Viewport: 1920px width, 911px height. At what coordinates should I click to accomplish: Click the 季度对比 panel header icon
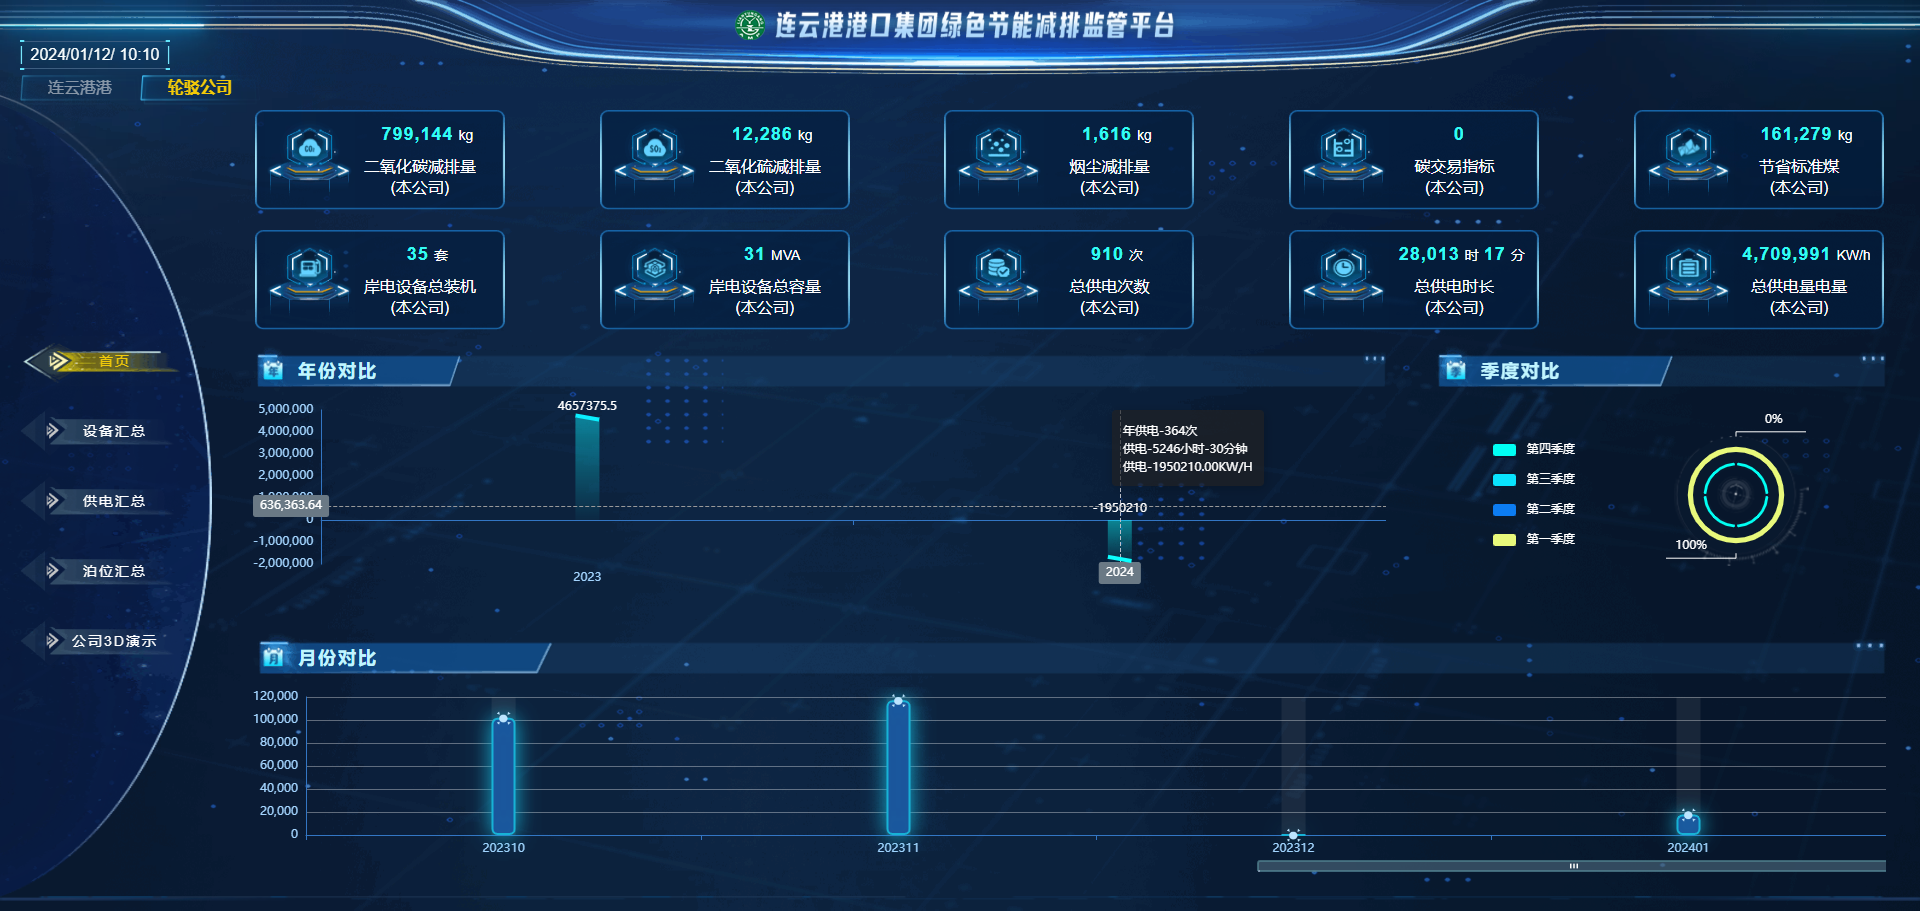[x=1456, y=370]
